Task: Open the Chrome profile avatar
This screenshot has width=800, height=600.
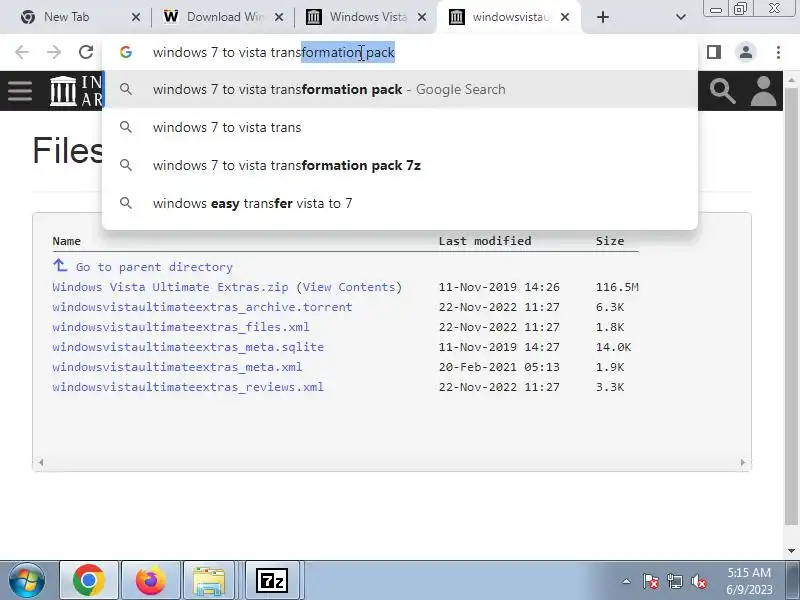Action: click(x=745, y=52)
